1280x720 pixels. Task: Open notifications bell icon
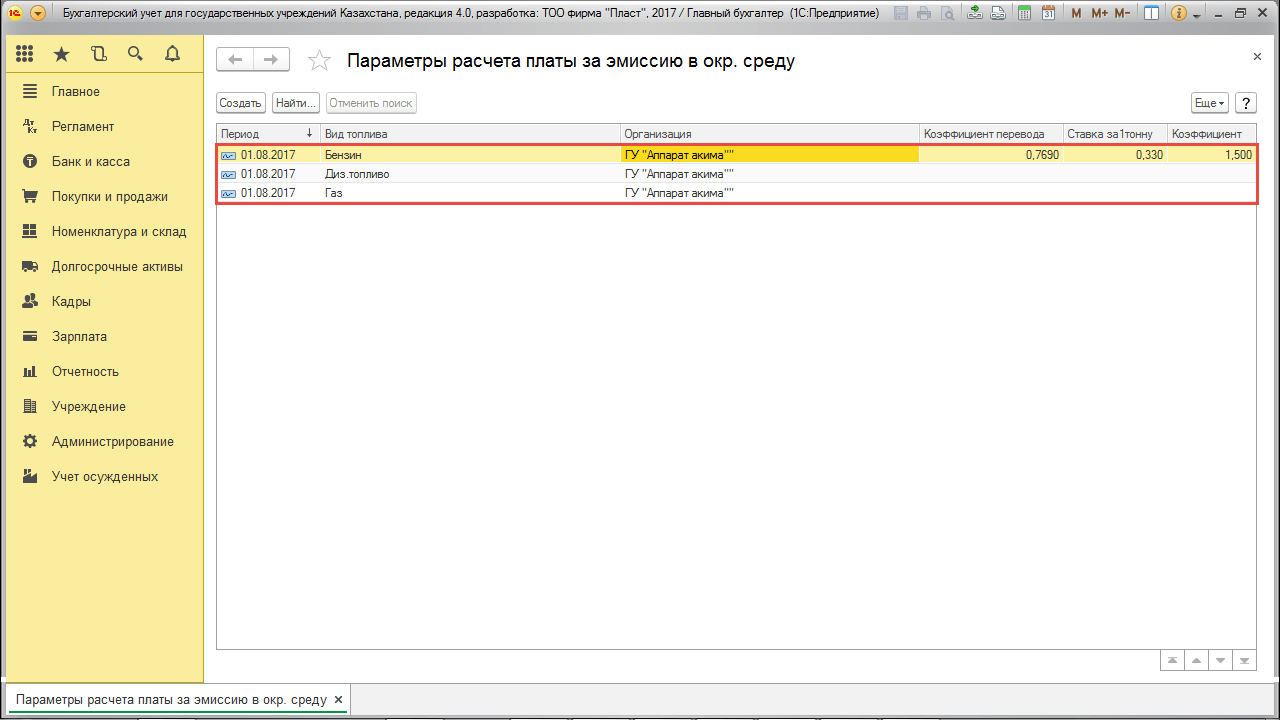(172, 54)
